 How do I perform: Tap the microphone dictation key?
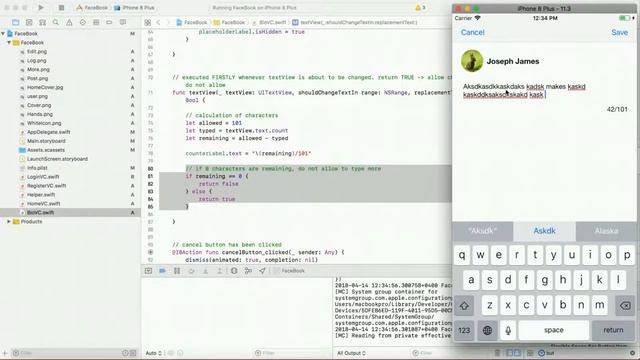click(508, 330)
